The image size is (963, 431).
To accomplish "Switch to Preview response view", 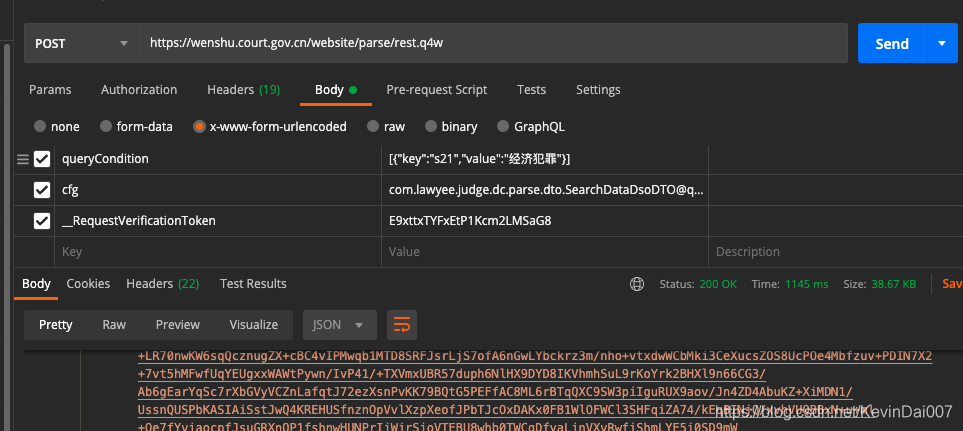I will click(177, 325).
